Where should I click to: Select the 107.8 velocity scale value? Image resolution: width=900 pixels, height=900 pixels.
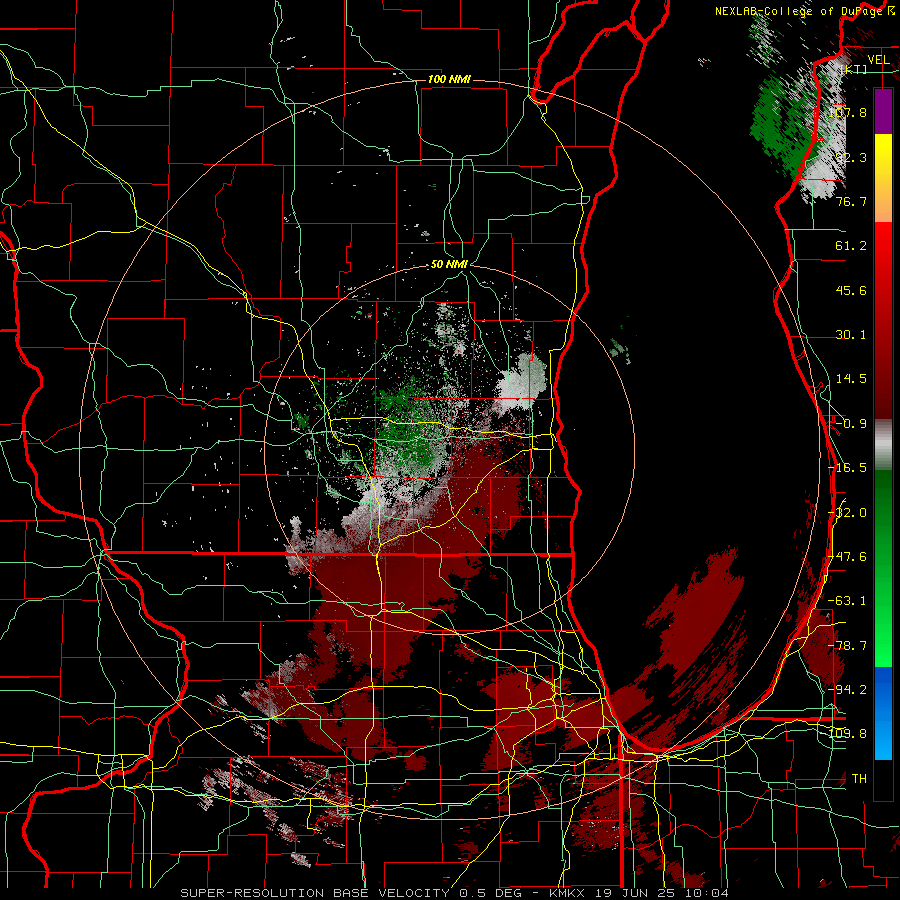coord(847,112)
